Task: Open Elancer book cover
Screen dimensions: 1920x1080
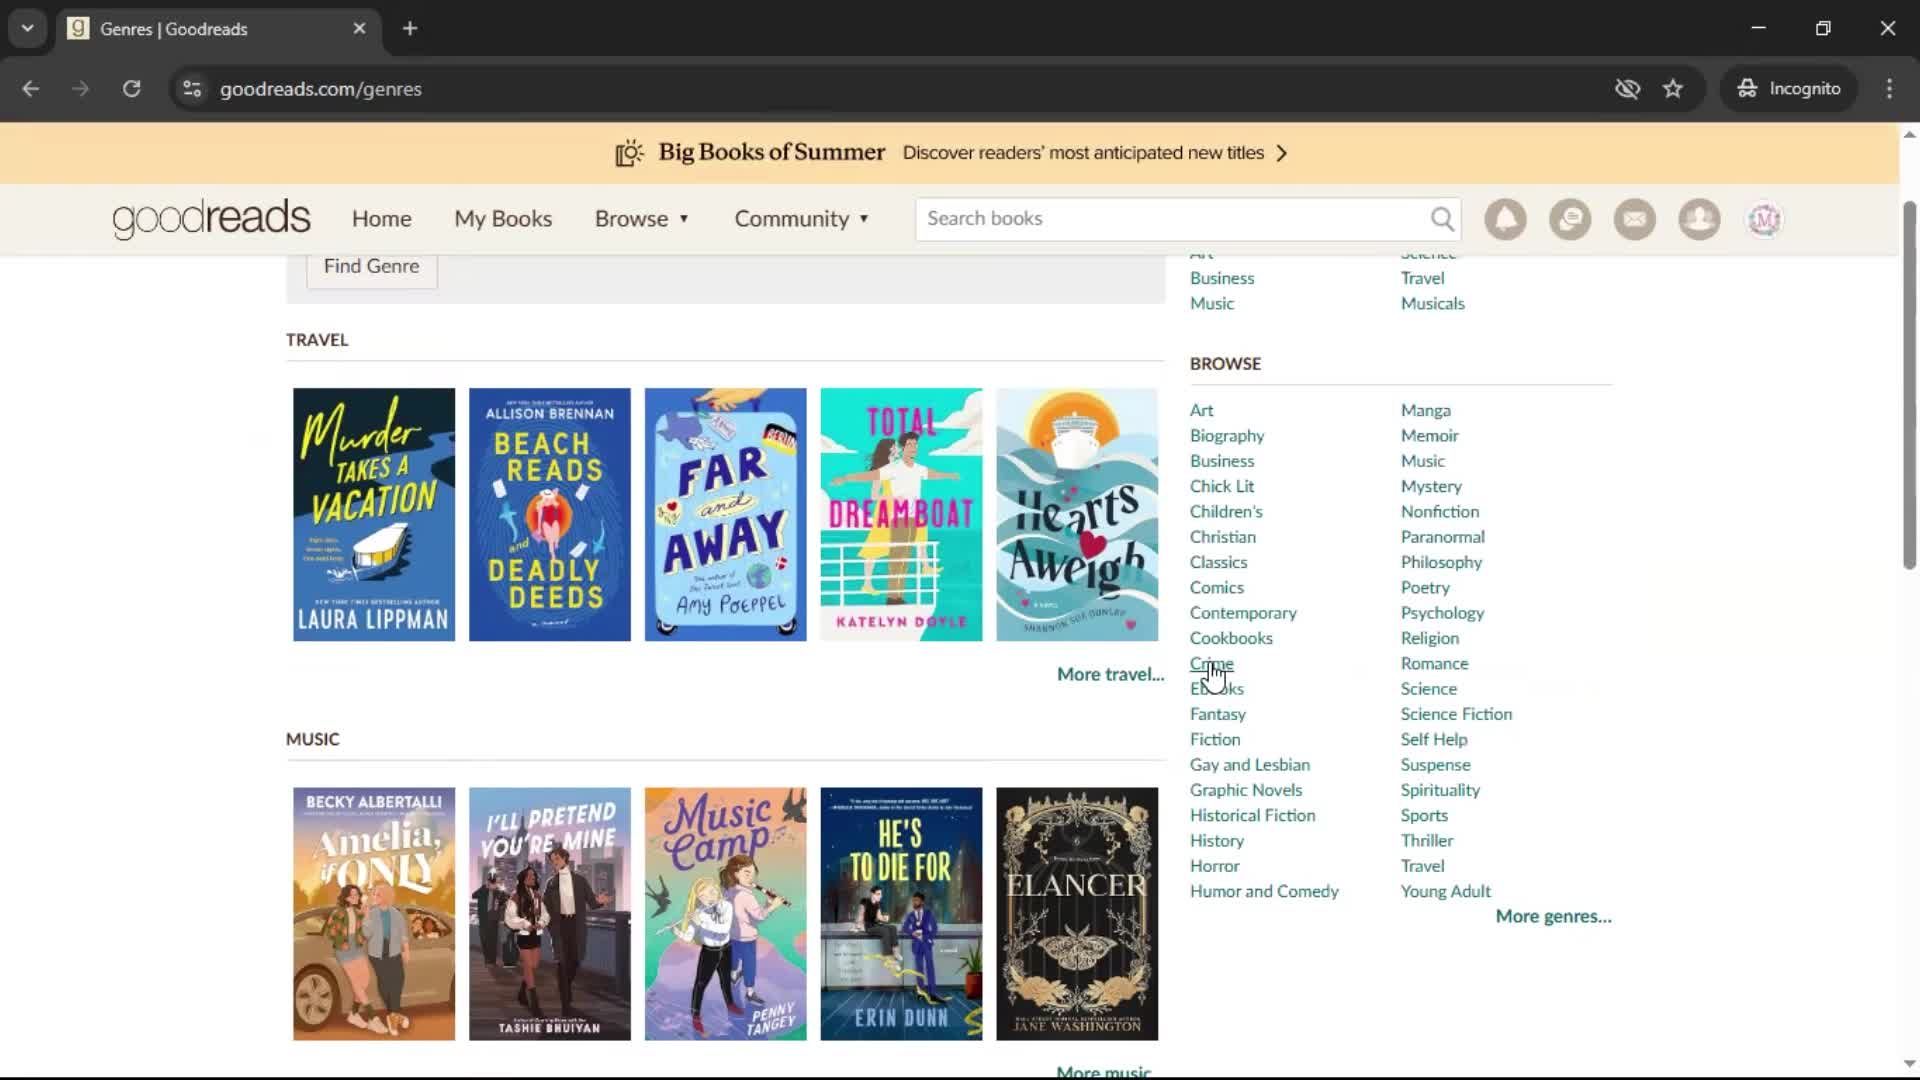Action: tap(1077, 914)
